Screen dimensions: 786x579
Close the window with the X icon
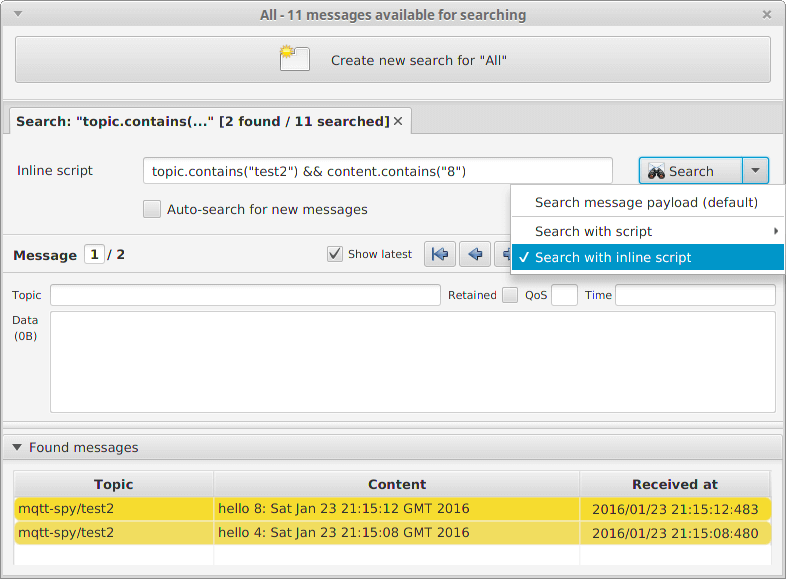766,15
